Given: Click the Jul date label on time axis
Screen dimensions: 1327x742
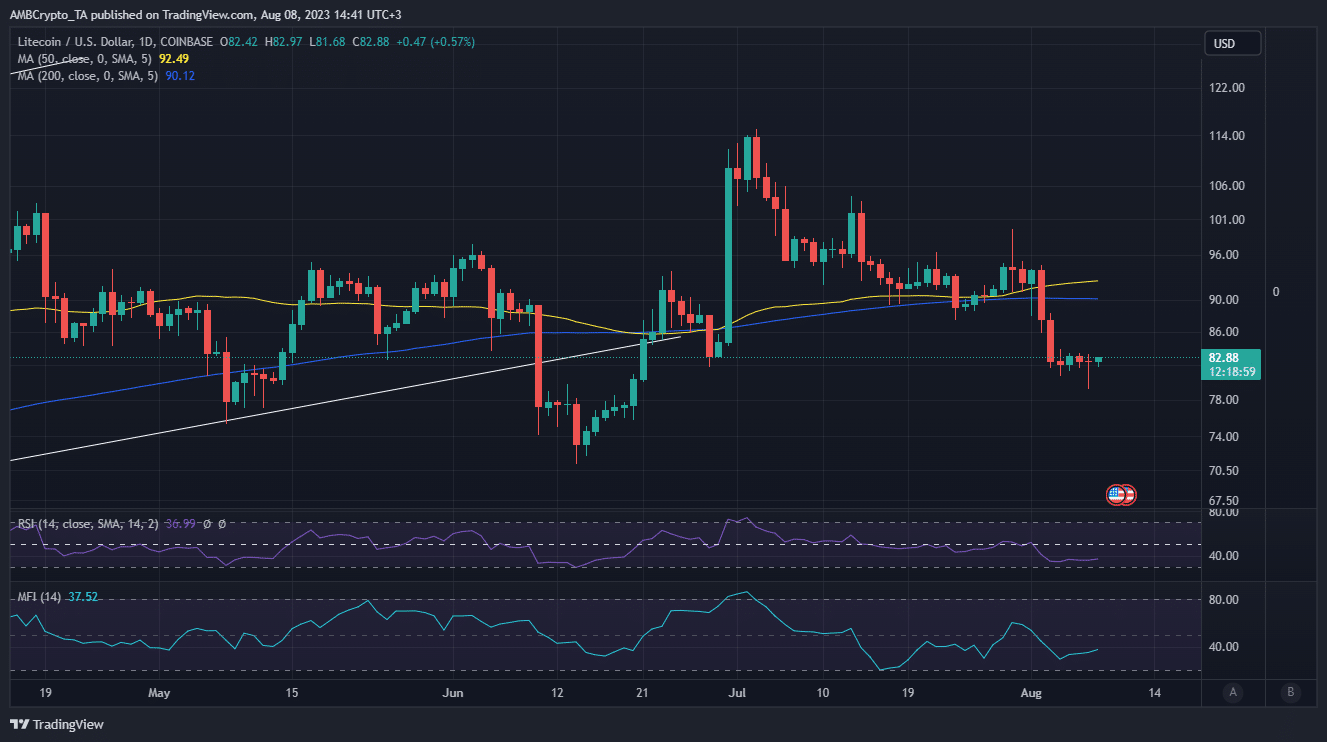Looking at the screenshot, I should tap(736, 692).
